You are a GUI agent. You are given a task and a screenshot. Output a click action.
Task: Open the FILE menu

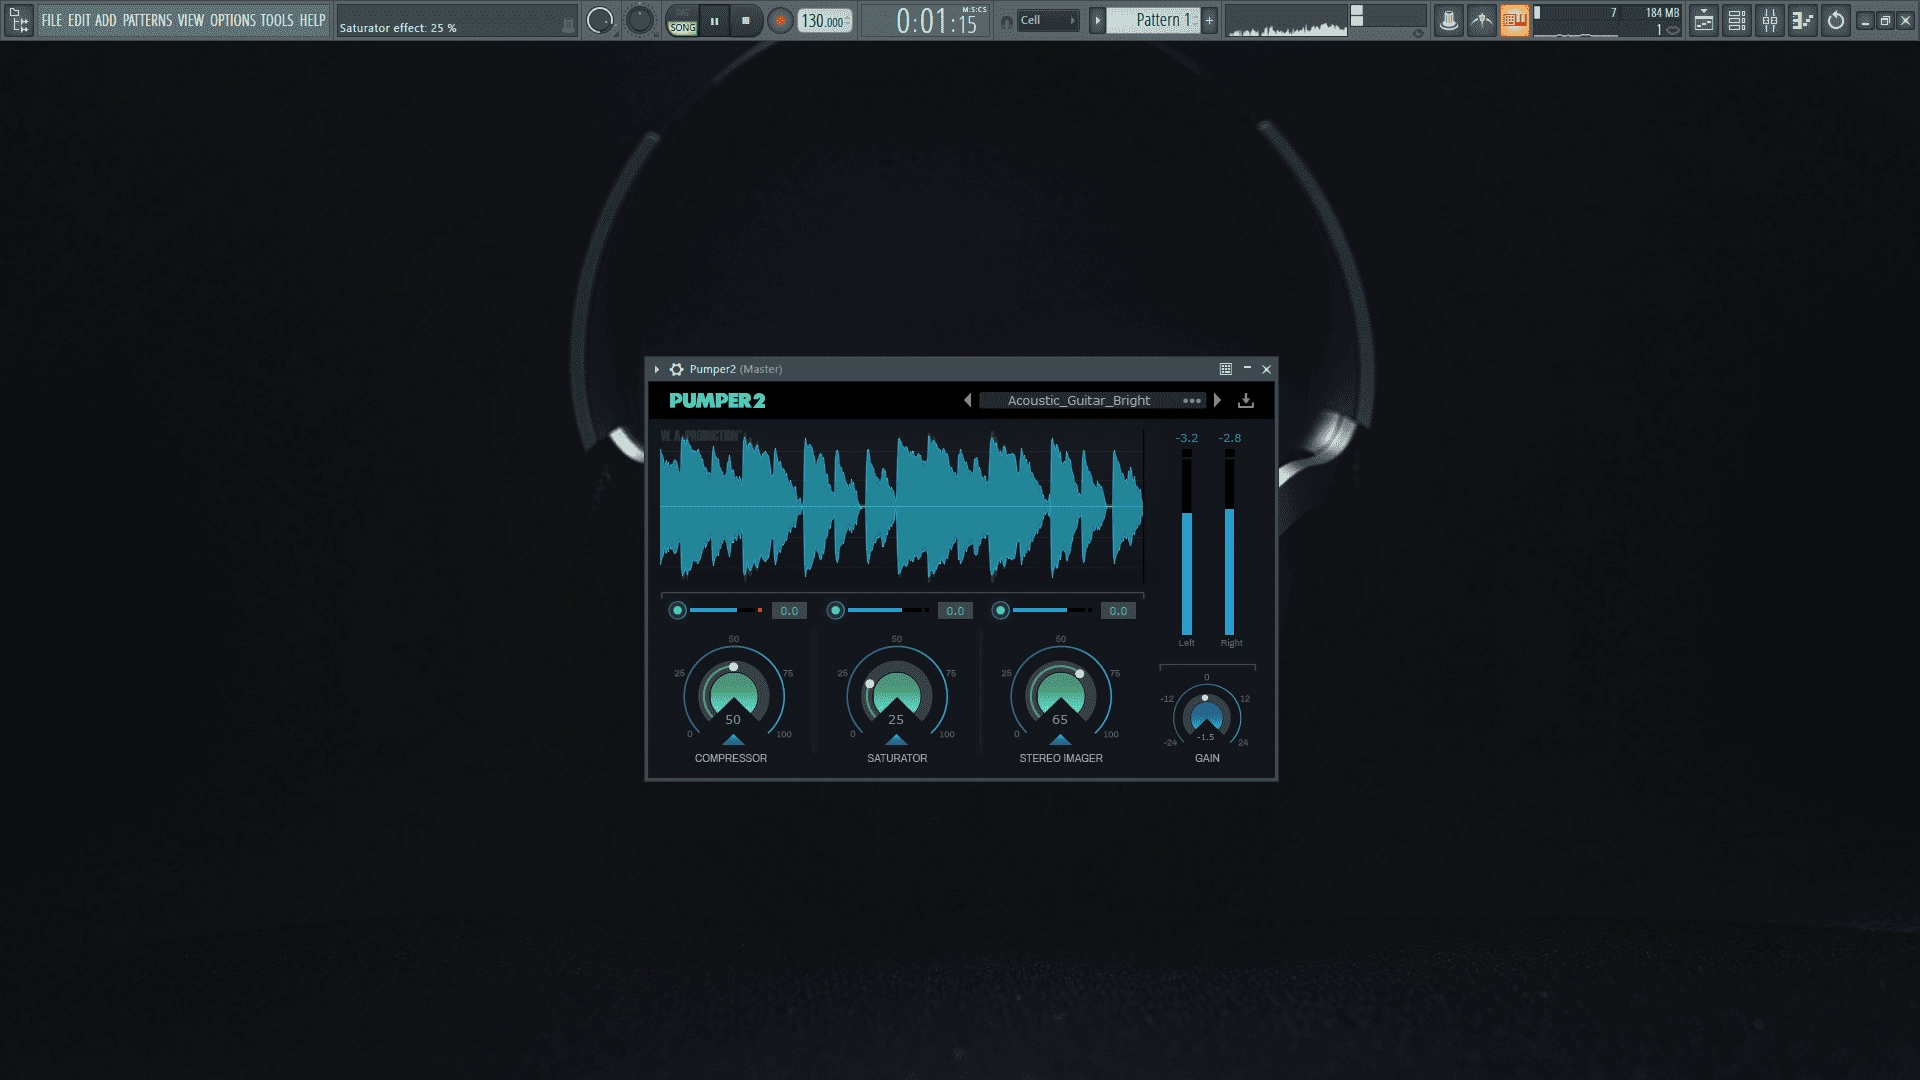51,20
